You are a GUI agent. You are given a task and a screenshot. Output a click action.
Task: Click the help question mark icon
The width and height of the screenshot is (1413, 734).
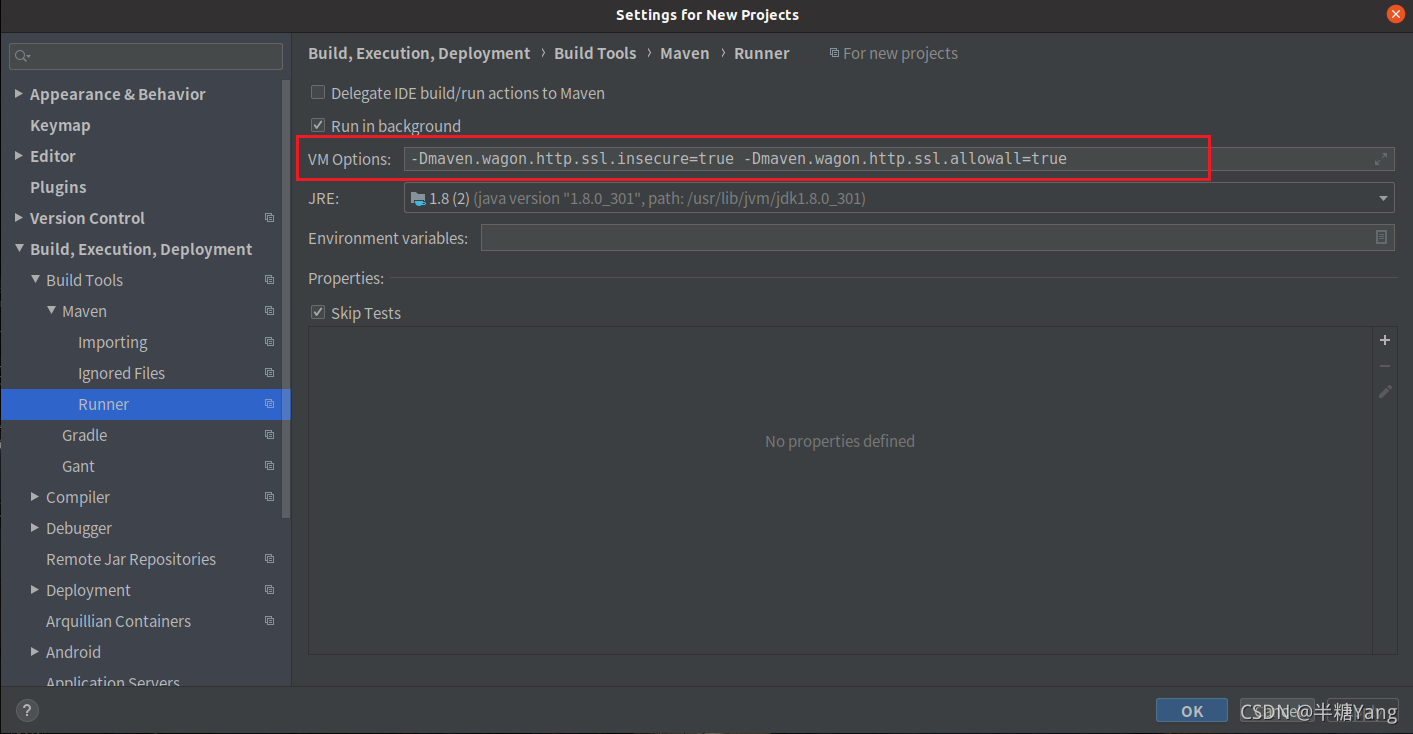(x=27, y=711)
